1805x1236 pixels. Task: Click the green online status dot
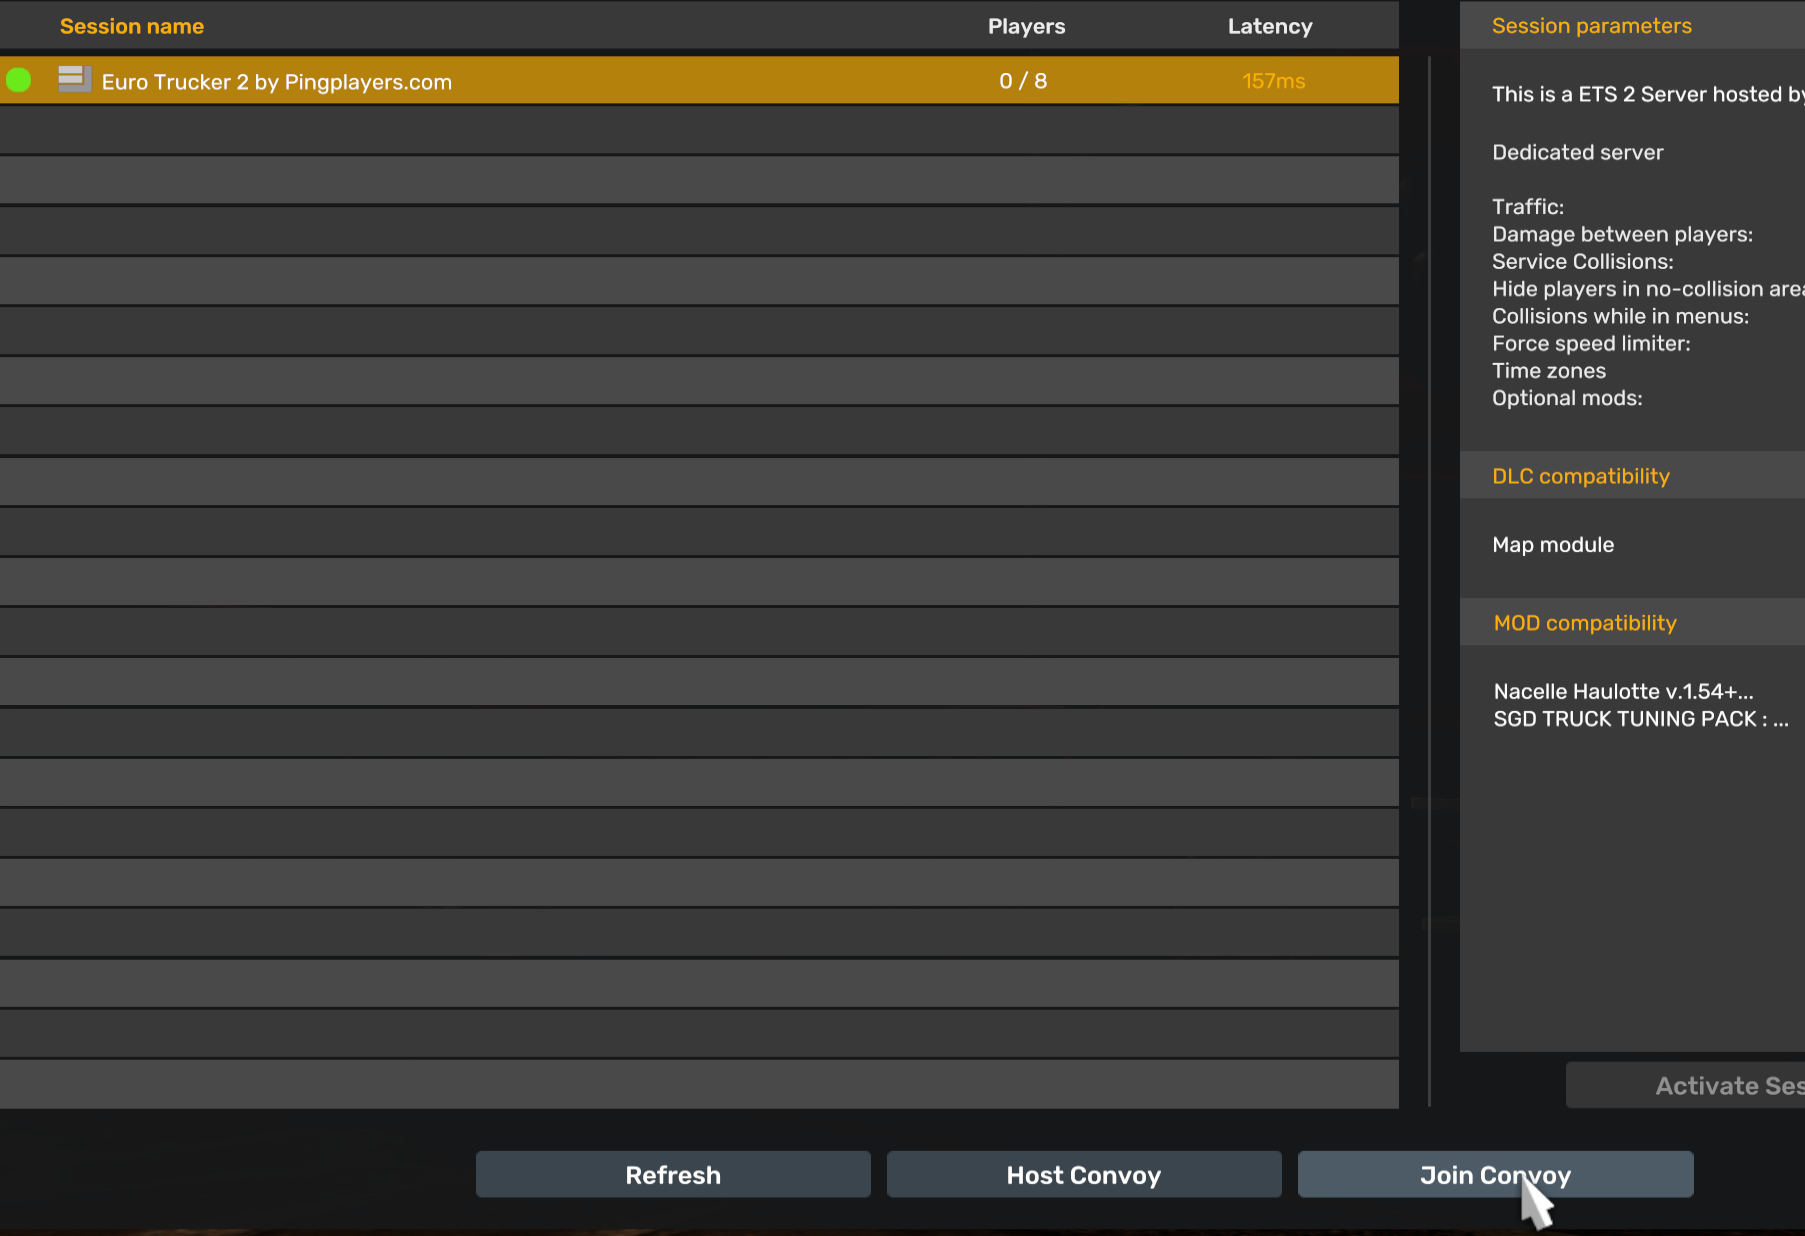18,80
